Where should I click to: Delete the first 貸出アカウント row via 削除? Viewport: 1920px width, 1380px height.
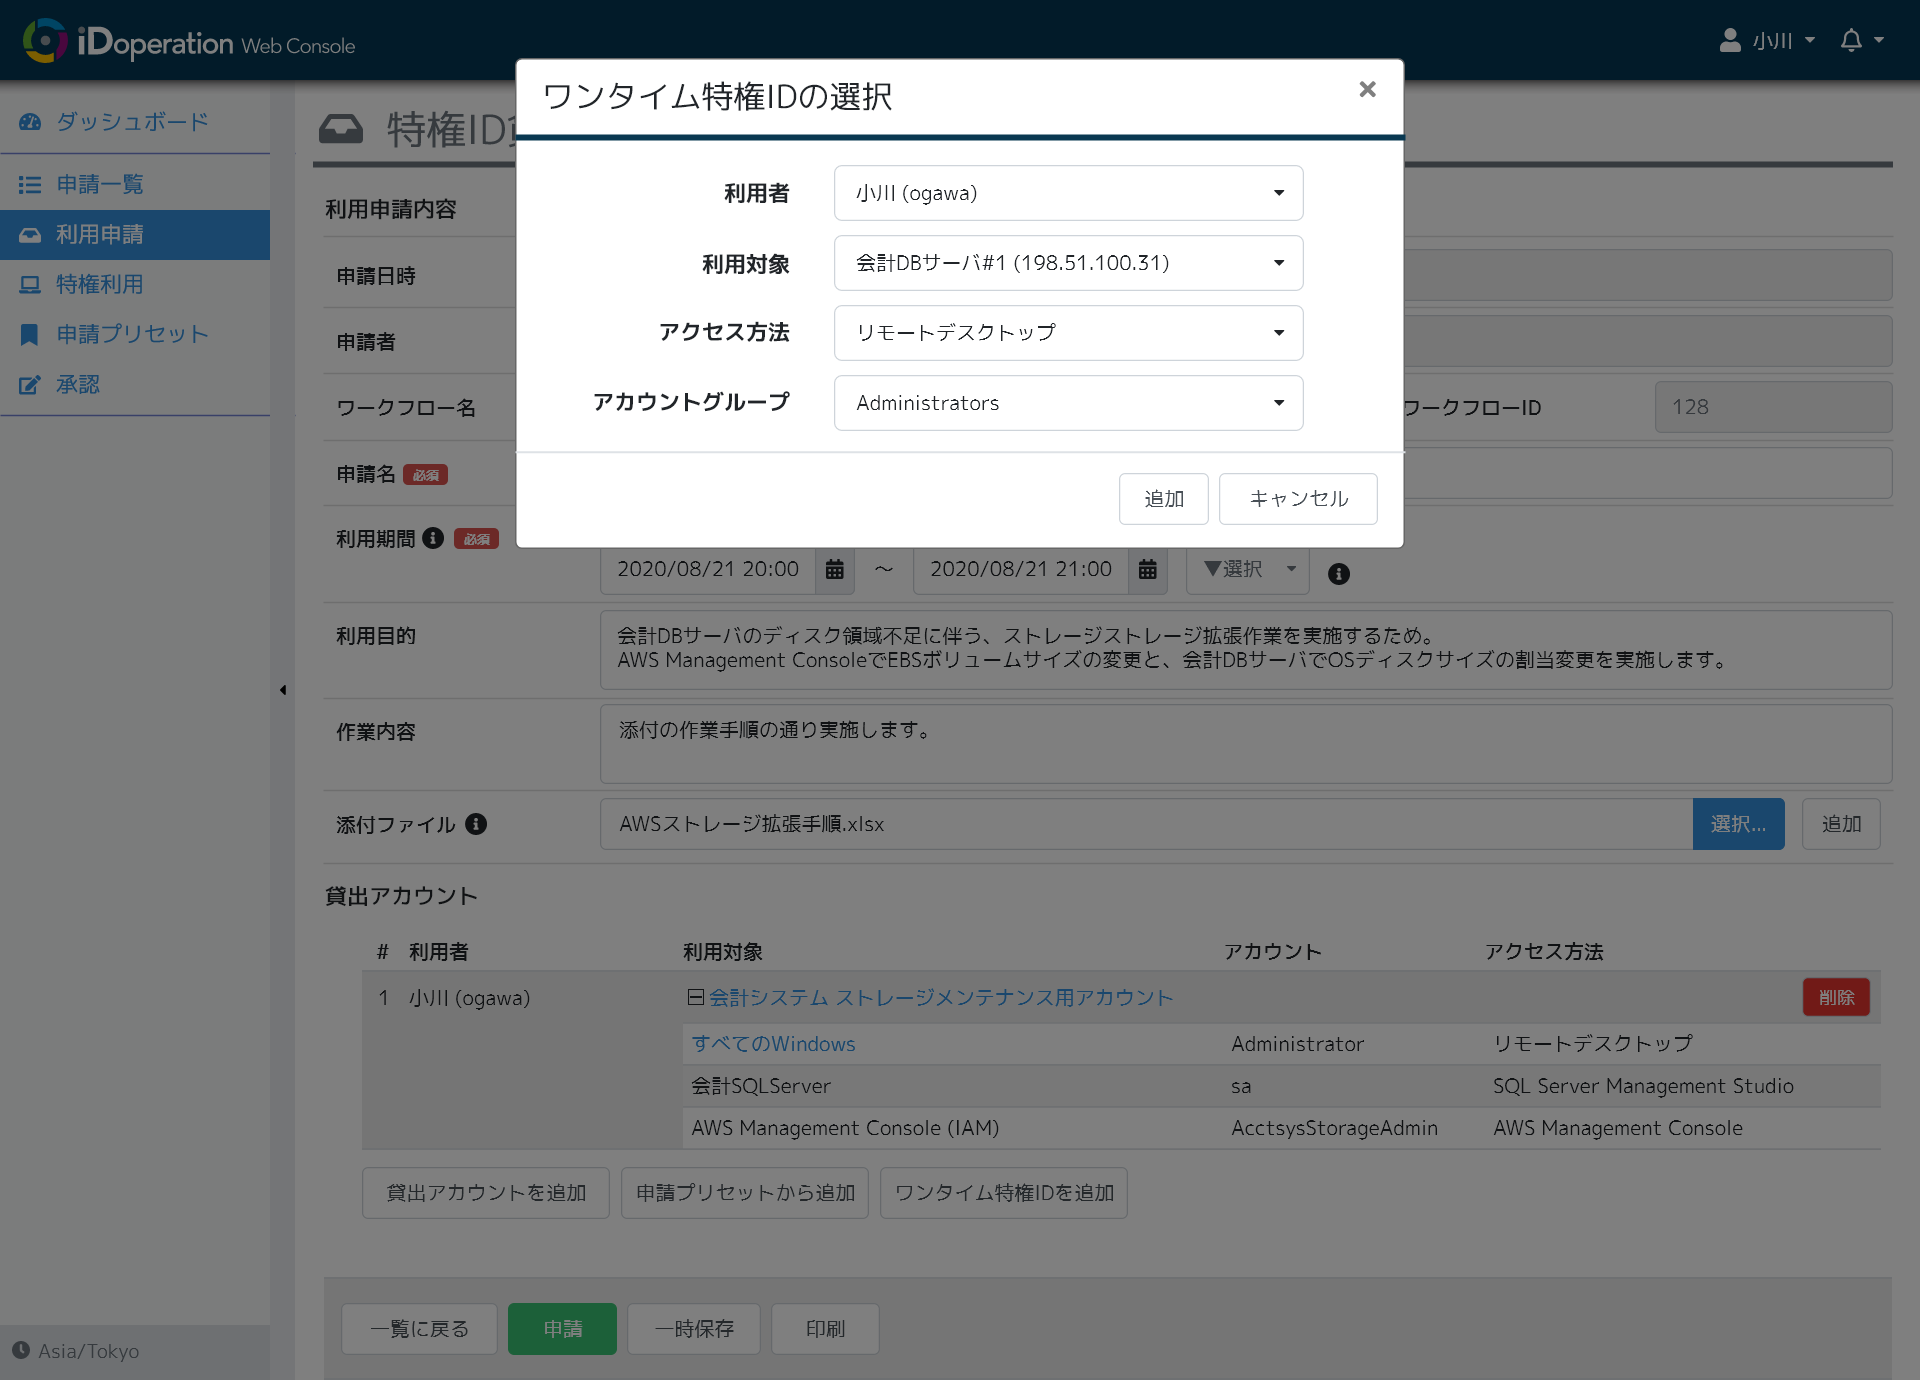pyautogui.click(x=1836, y=997)
